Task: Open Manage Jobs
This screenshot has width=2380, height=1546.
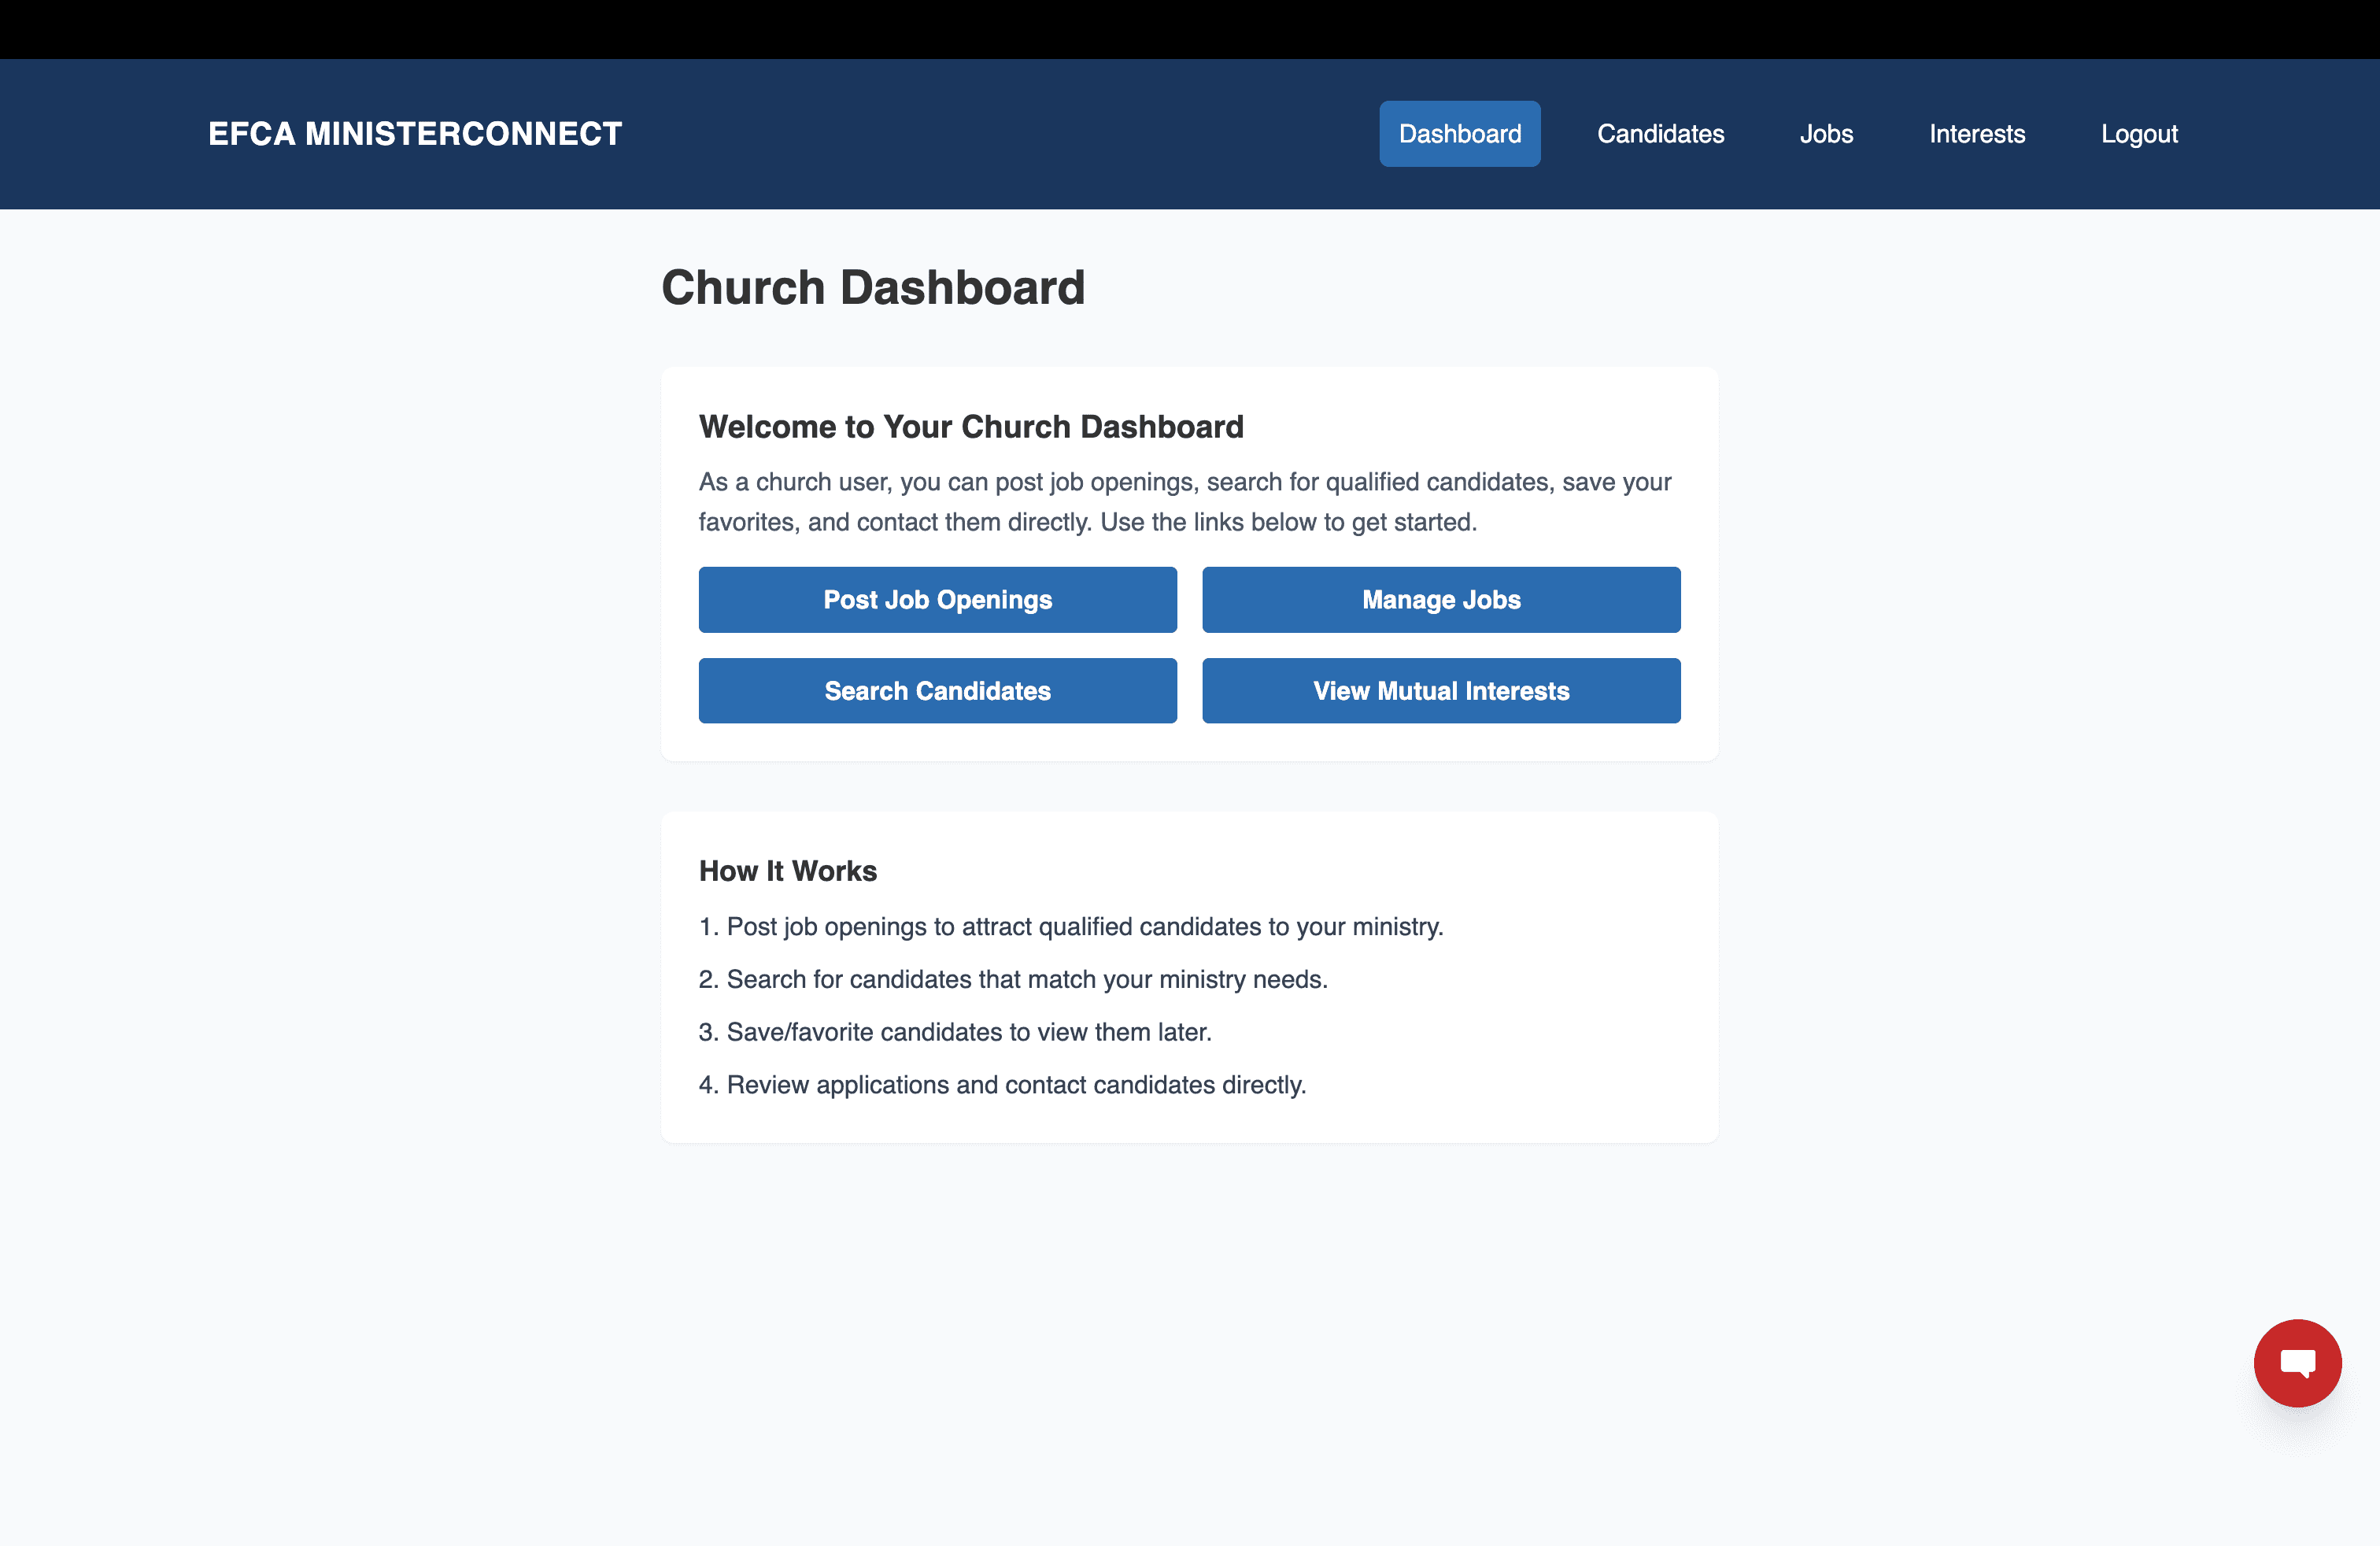Action: [x=1440, y=600]
